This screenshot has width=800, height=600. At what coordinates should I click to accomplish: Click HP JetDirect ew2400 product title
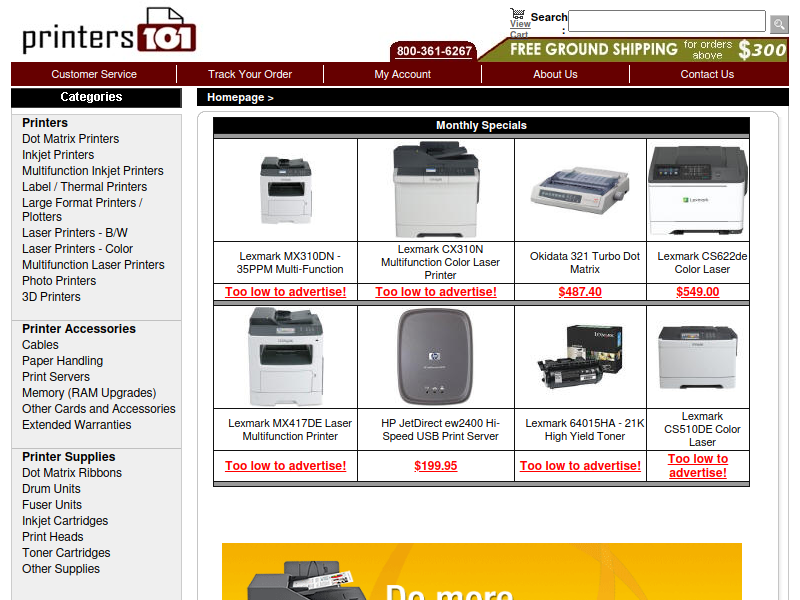(440, 430)
